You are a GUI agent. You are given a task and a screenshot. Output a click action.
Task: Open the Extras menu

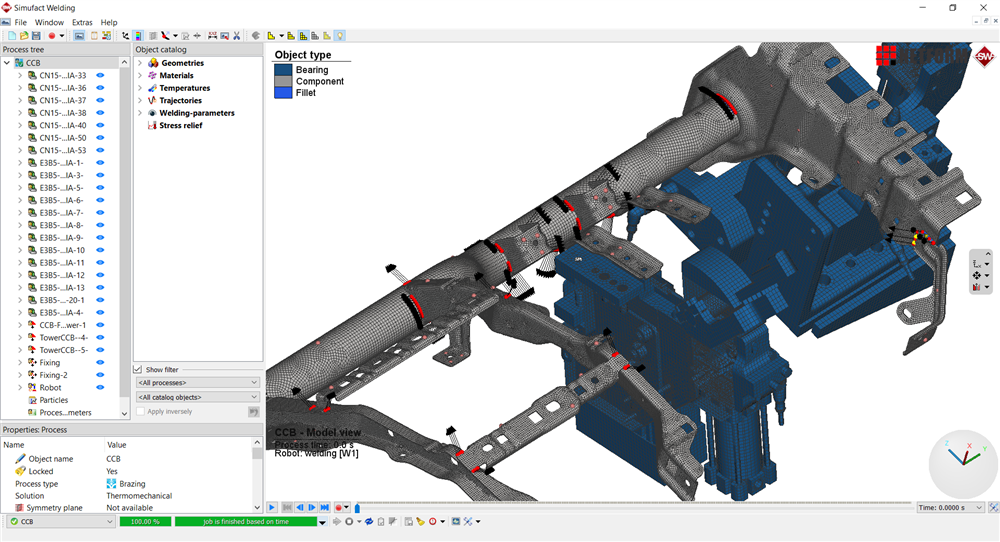[x=82, y=22]
